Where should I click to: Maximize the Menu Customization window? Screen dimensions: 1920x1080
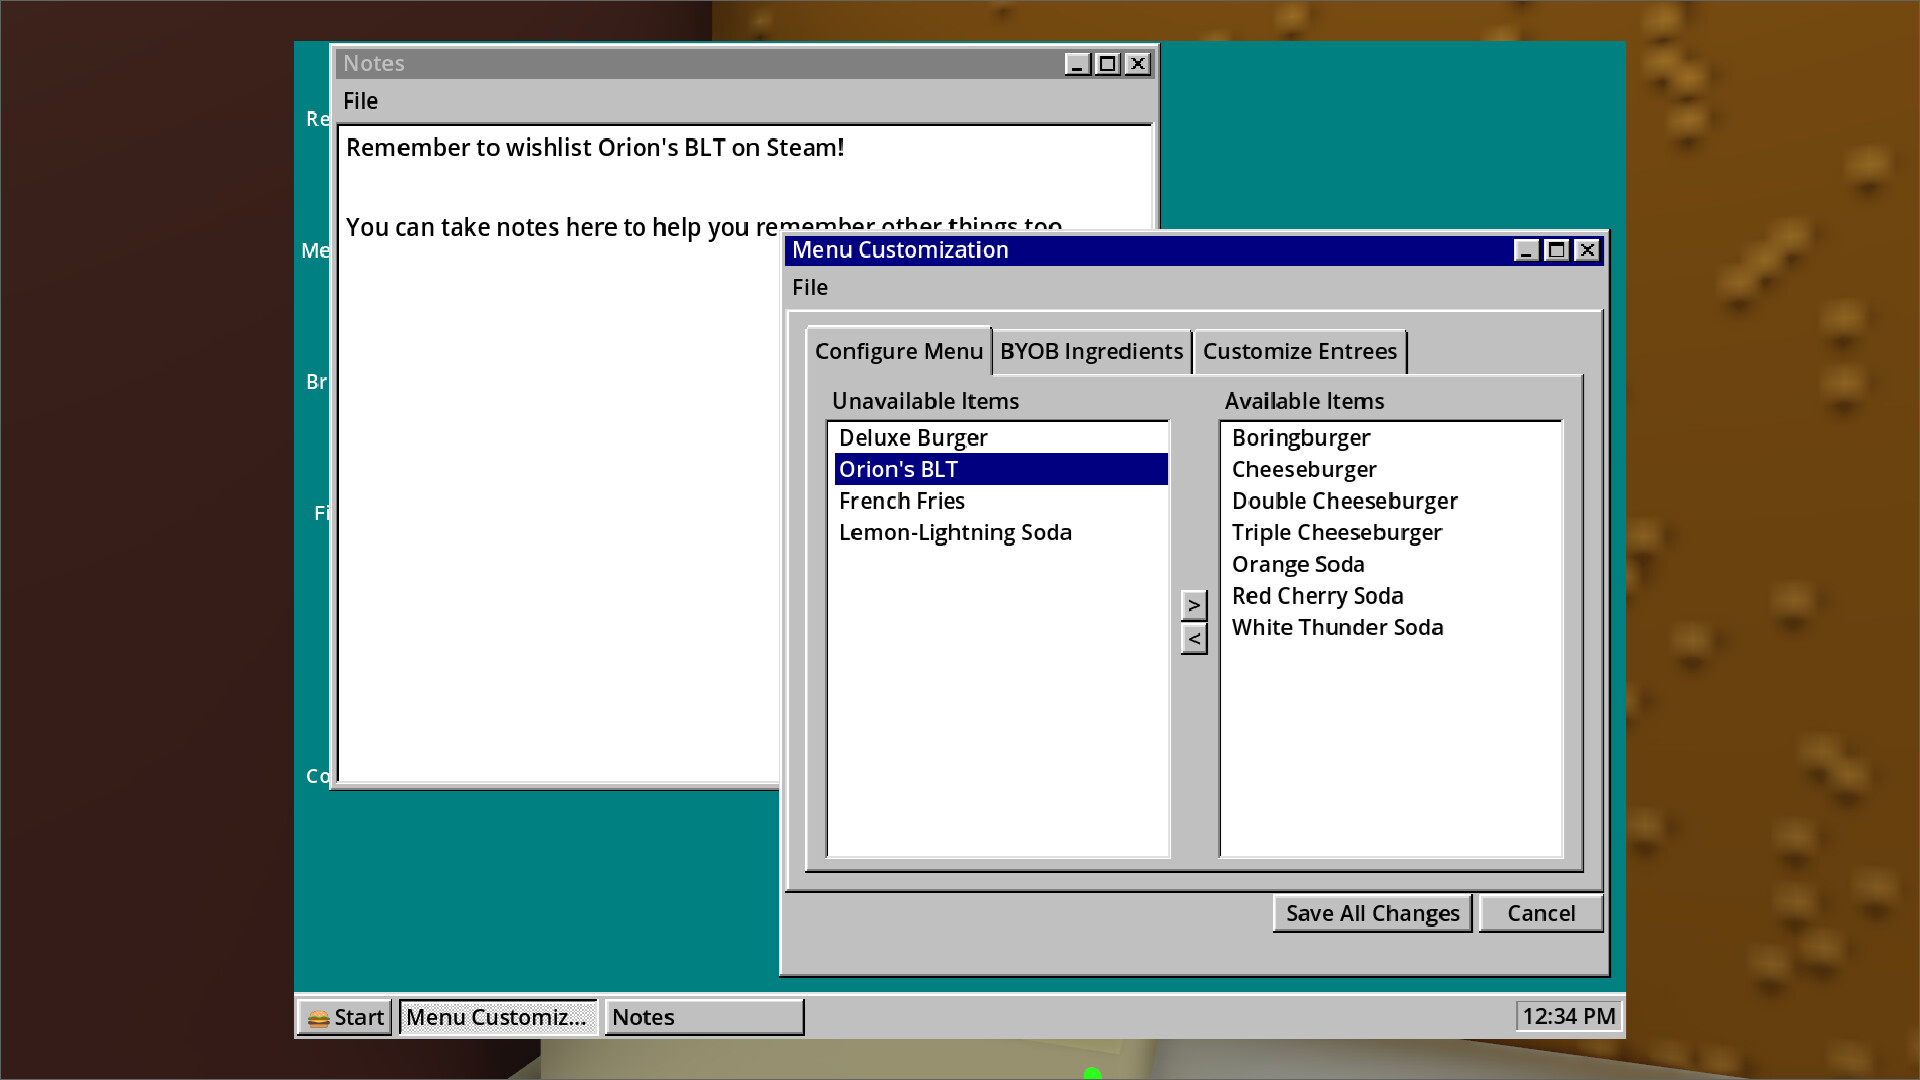coord(1557,250)
